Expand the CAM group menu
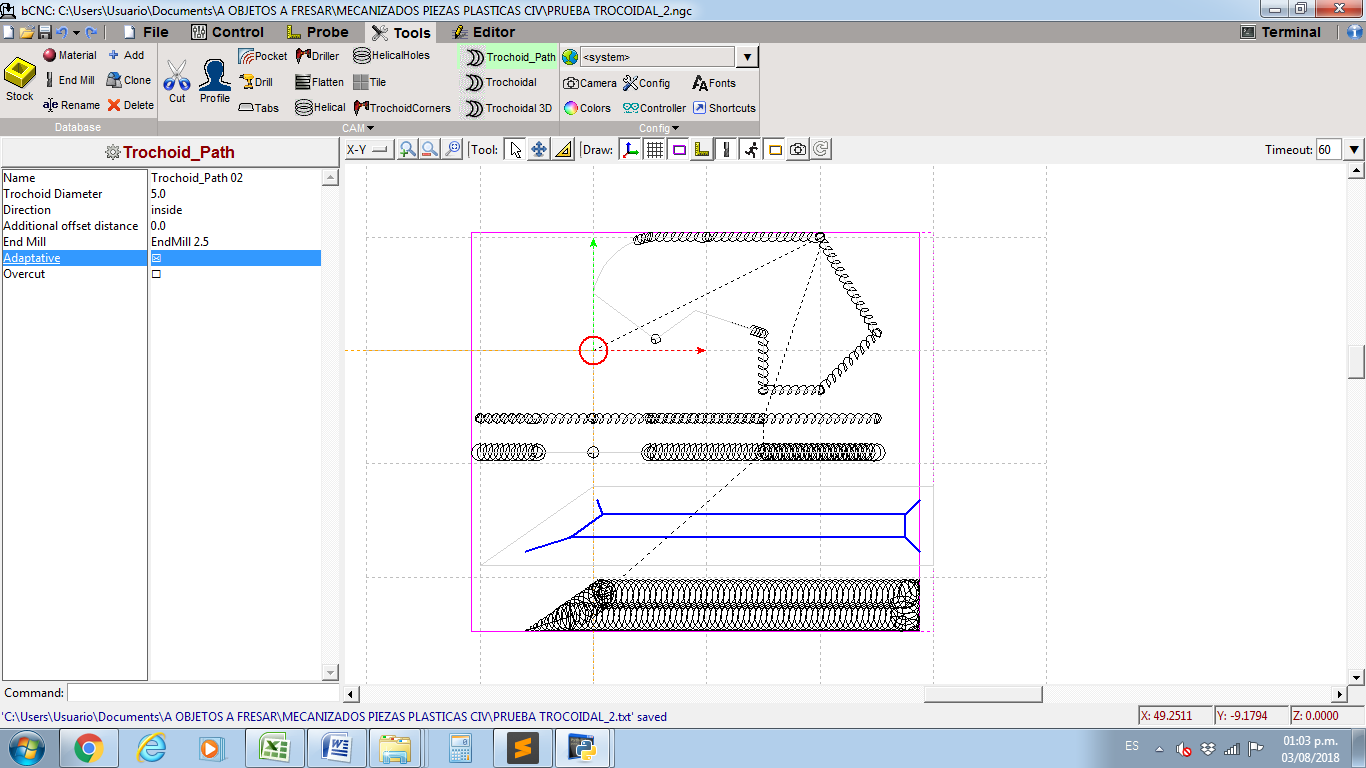This screenshot has width=1366, height=768. [358, 128]
